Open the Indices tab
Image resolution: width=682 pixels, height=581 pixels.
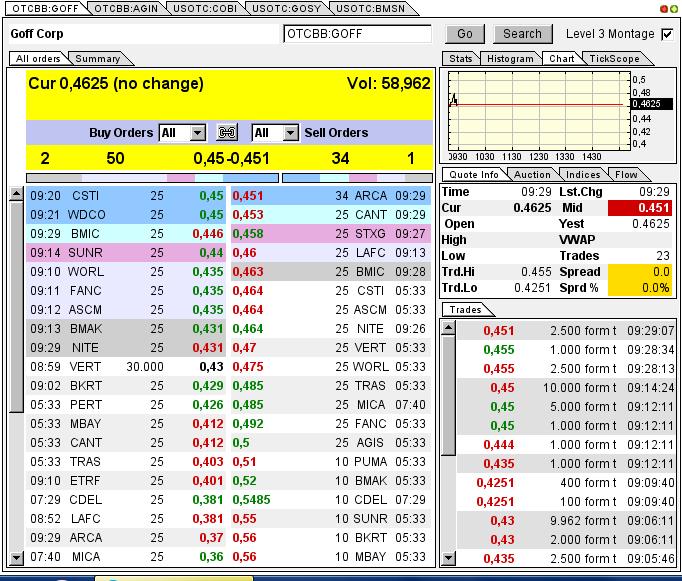pyautogui.click(x=582, y=175)
